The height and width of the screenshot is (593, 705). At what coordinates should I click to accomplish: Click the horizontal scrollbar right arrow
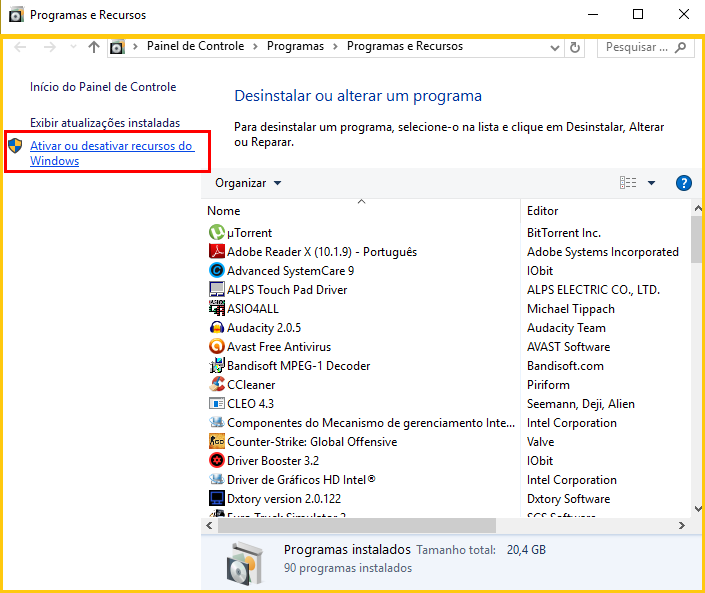pyautogui.click(x=682, y=525)
